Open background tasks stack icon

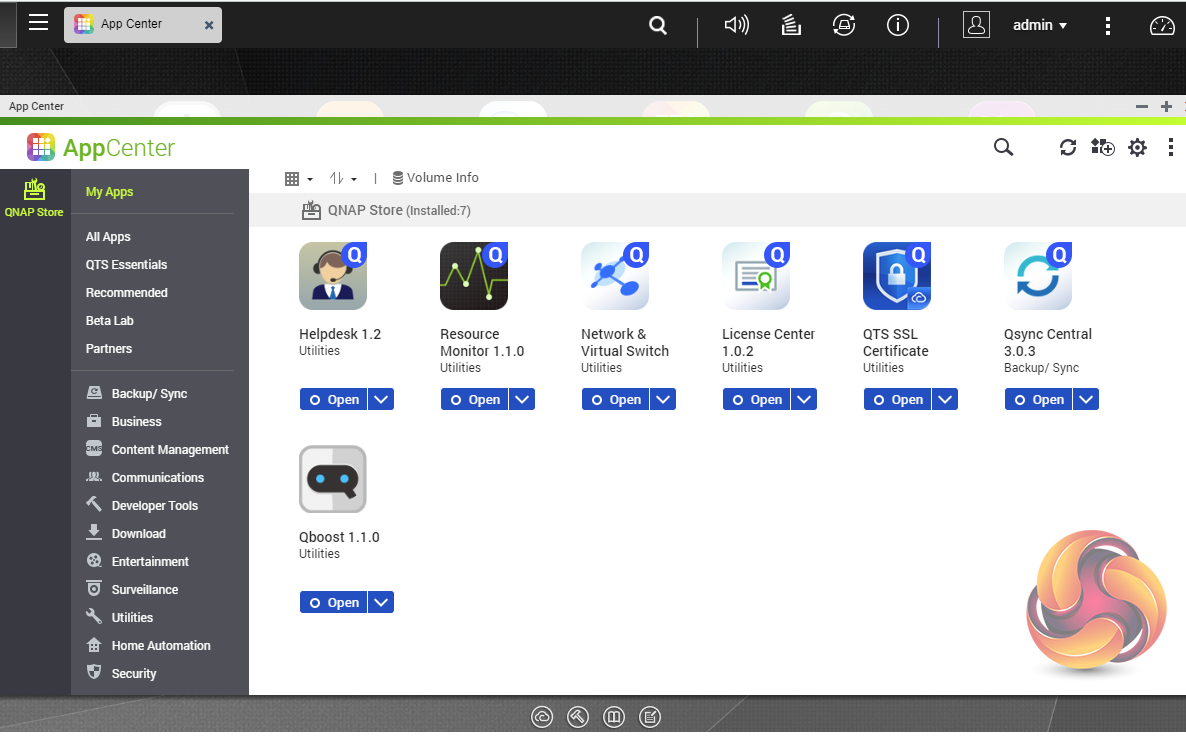791,25
